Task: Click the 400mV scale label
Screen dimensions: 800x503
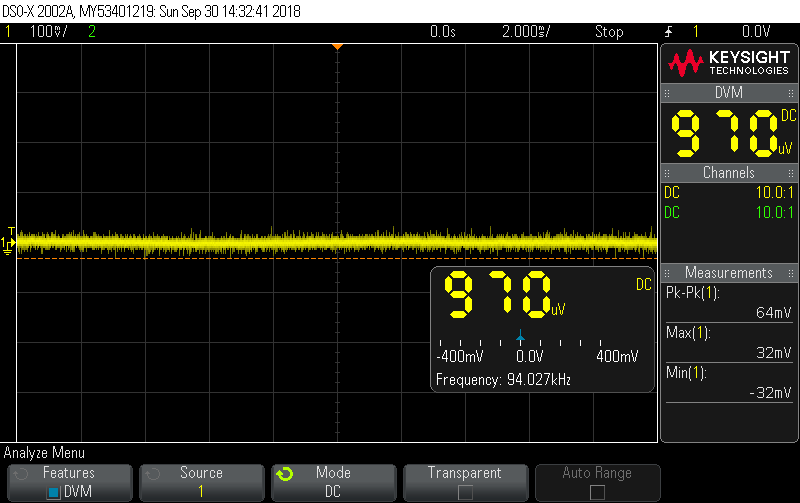Action: tap(617, 357)
